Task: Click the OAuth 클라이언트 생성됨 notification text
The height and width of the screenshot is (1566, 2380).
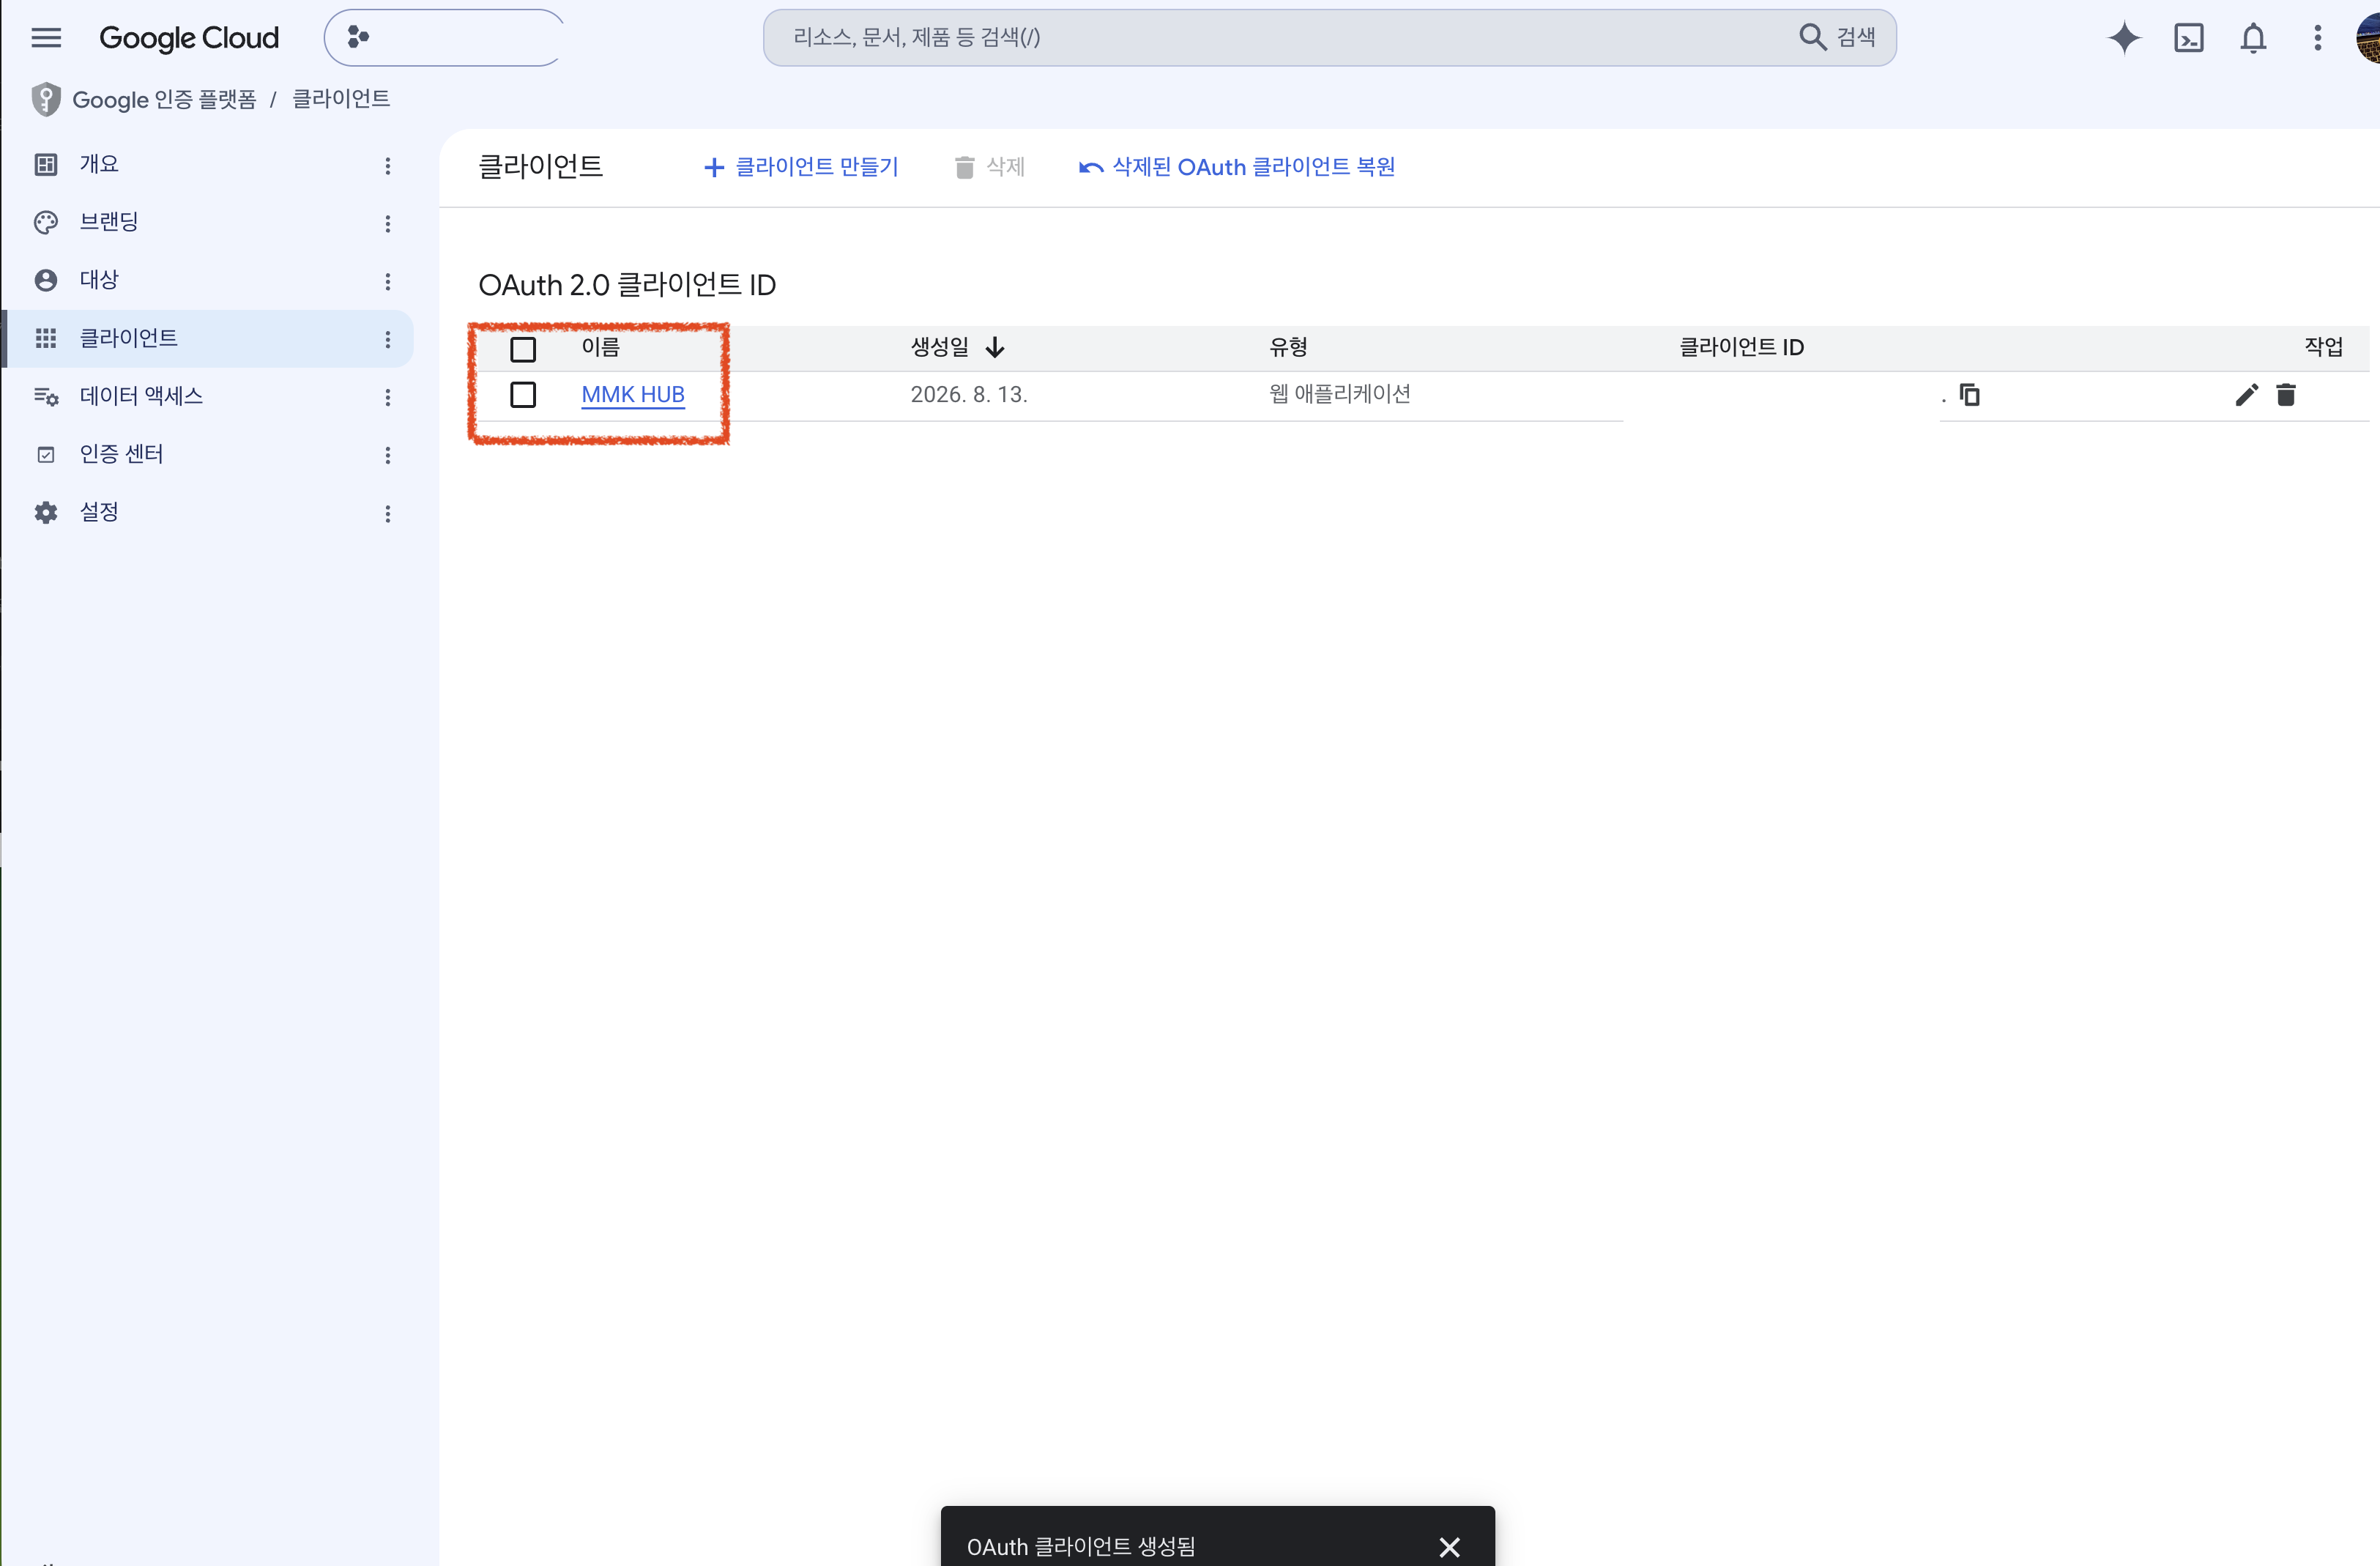Action: [1081, 1547]
